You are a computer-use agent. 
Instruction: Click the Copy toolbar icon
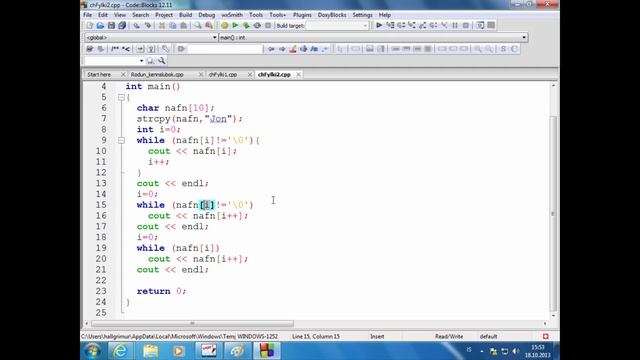pyautogui.click(x=173, y=25)
